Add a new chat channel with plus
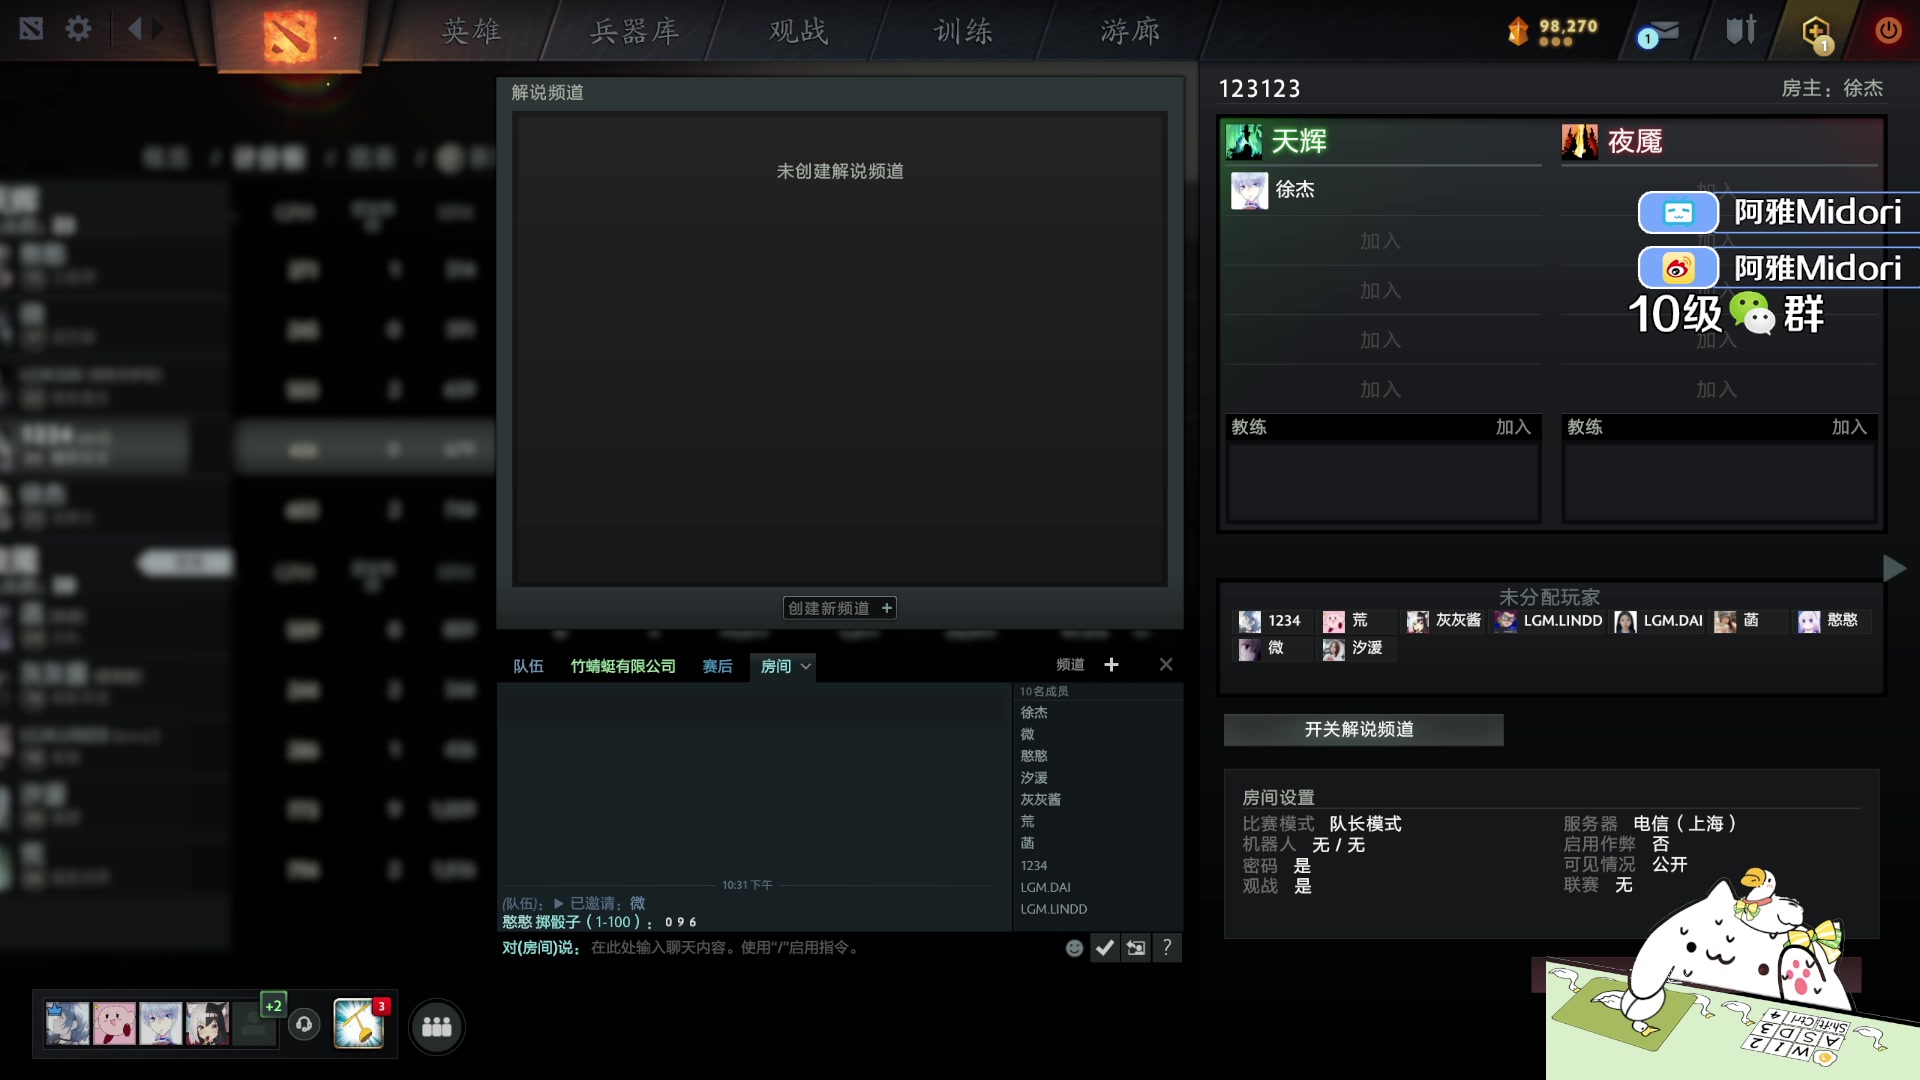This screenshot has height=1080, width=1920. 1111,665
